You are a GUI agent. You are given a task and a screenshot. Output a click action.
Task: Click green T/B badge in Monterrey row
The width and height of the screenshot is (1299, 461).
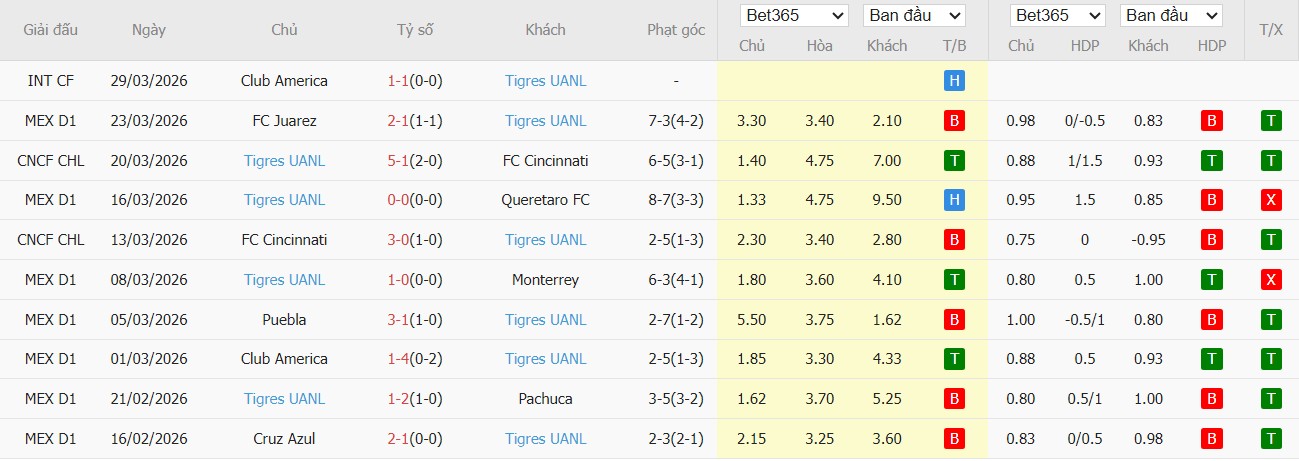click(954, 280)
